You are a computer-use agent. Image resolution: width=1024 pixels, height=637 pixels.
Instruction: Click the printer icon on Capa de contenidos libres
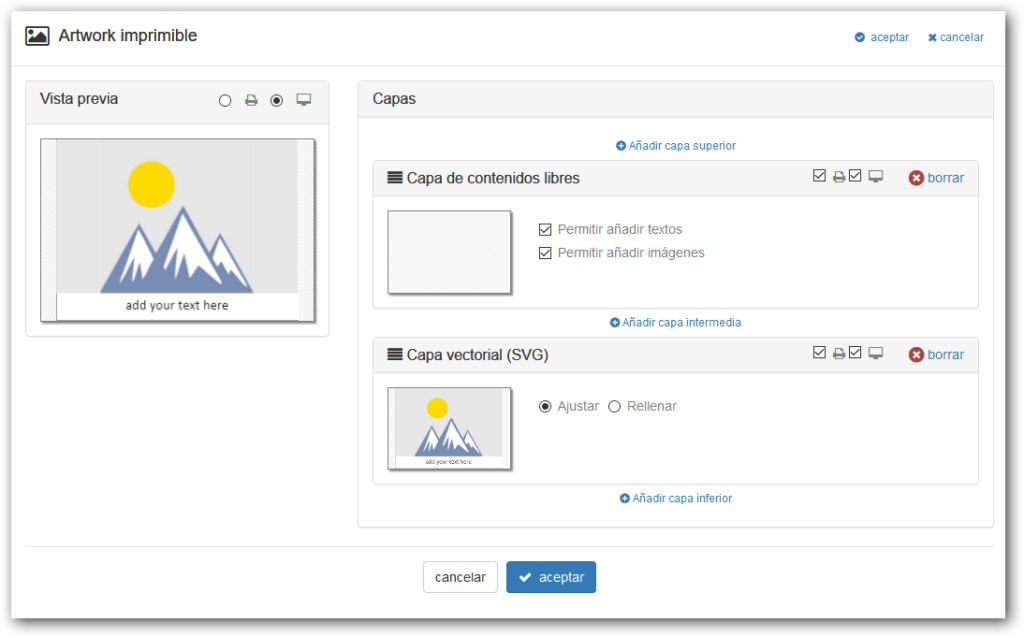tap(839, 177)
